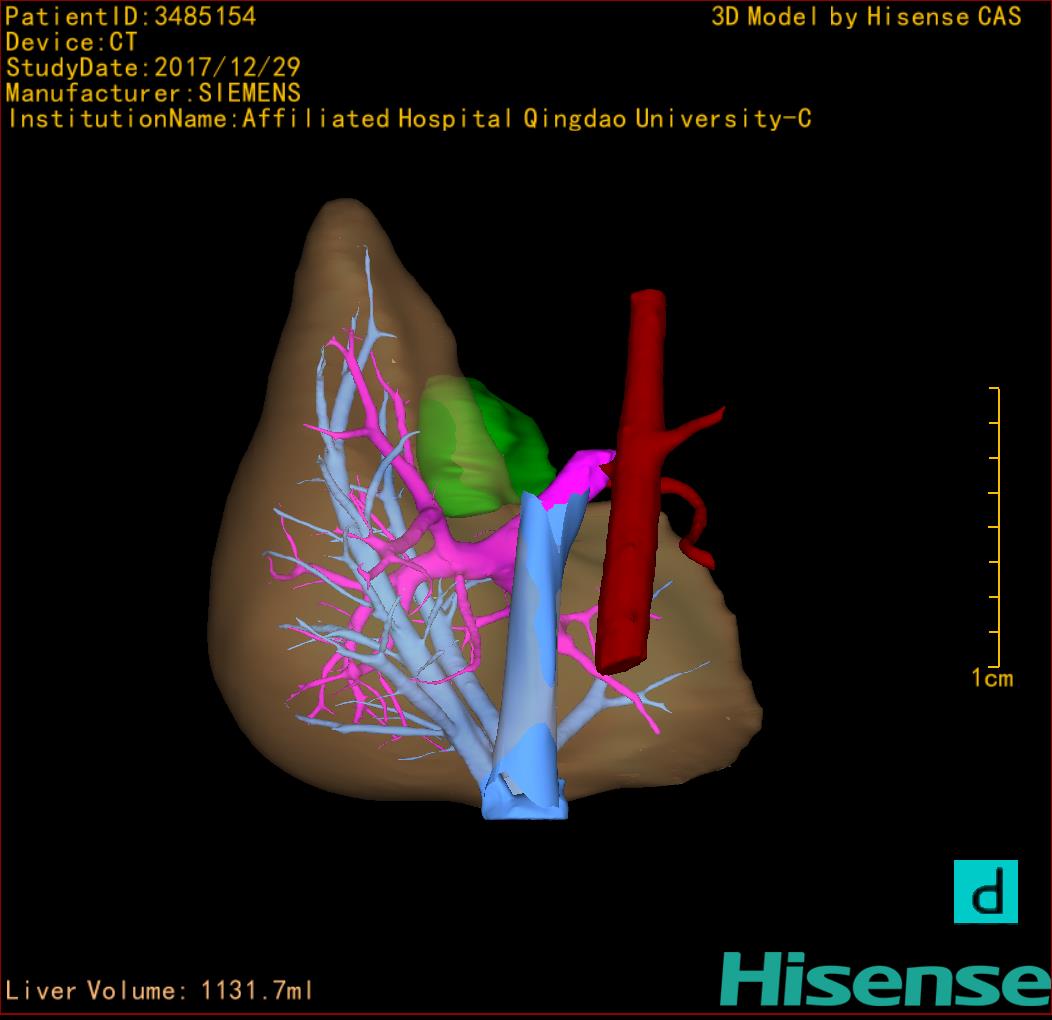The height and width of the screenshot is (1020, 1052).
Task: Click the Device:CT label
Action: 71,42
